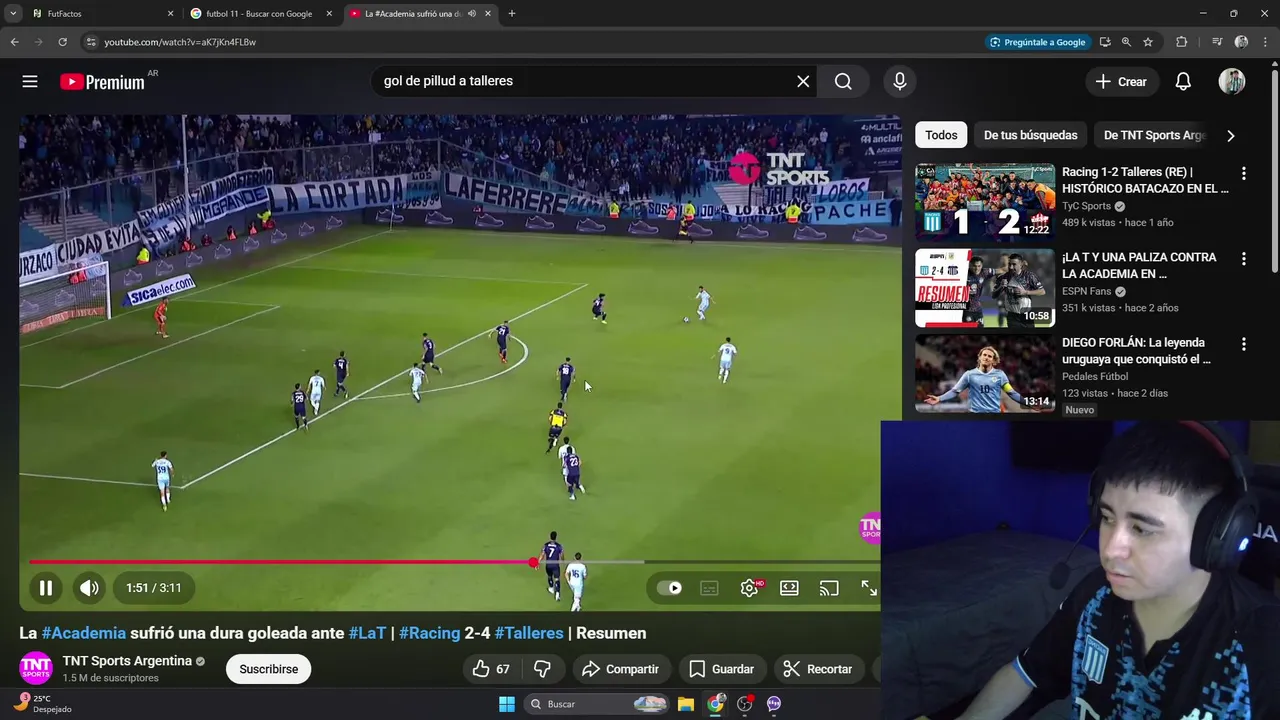The image size is (1280, 720).
Task: Open the YouTube account avatar menu
Action: coord(1232,82)
